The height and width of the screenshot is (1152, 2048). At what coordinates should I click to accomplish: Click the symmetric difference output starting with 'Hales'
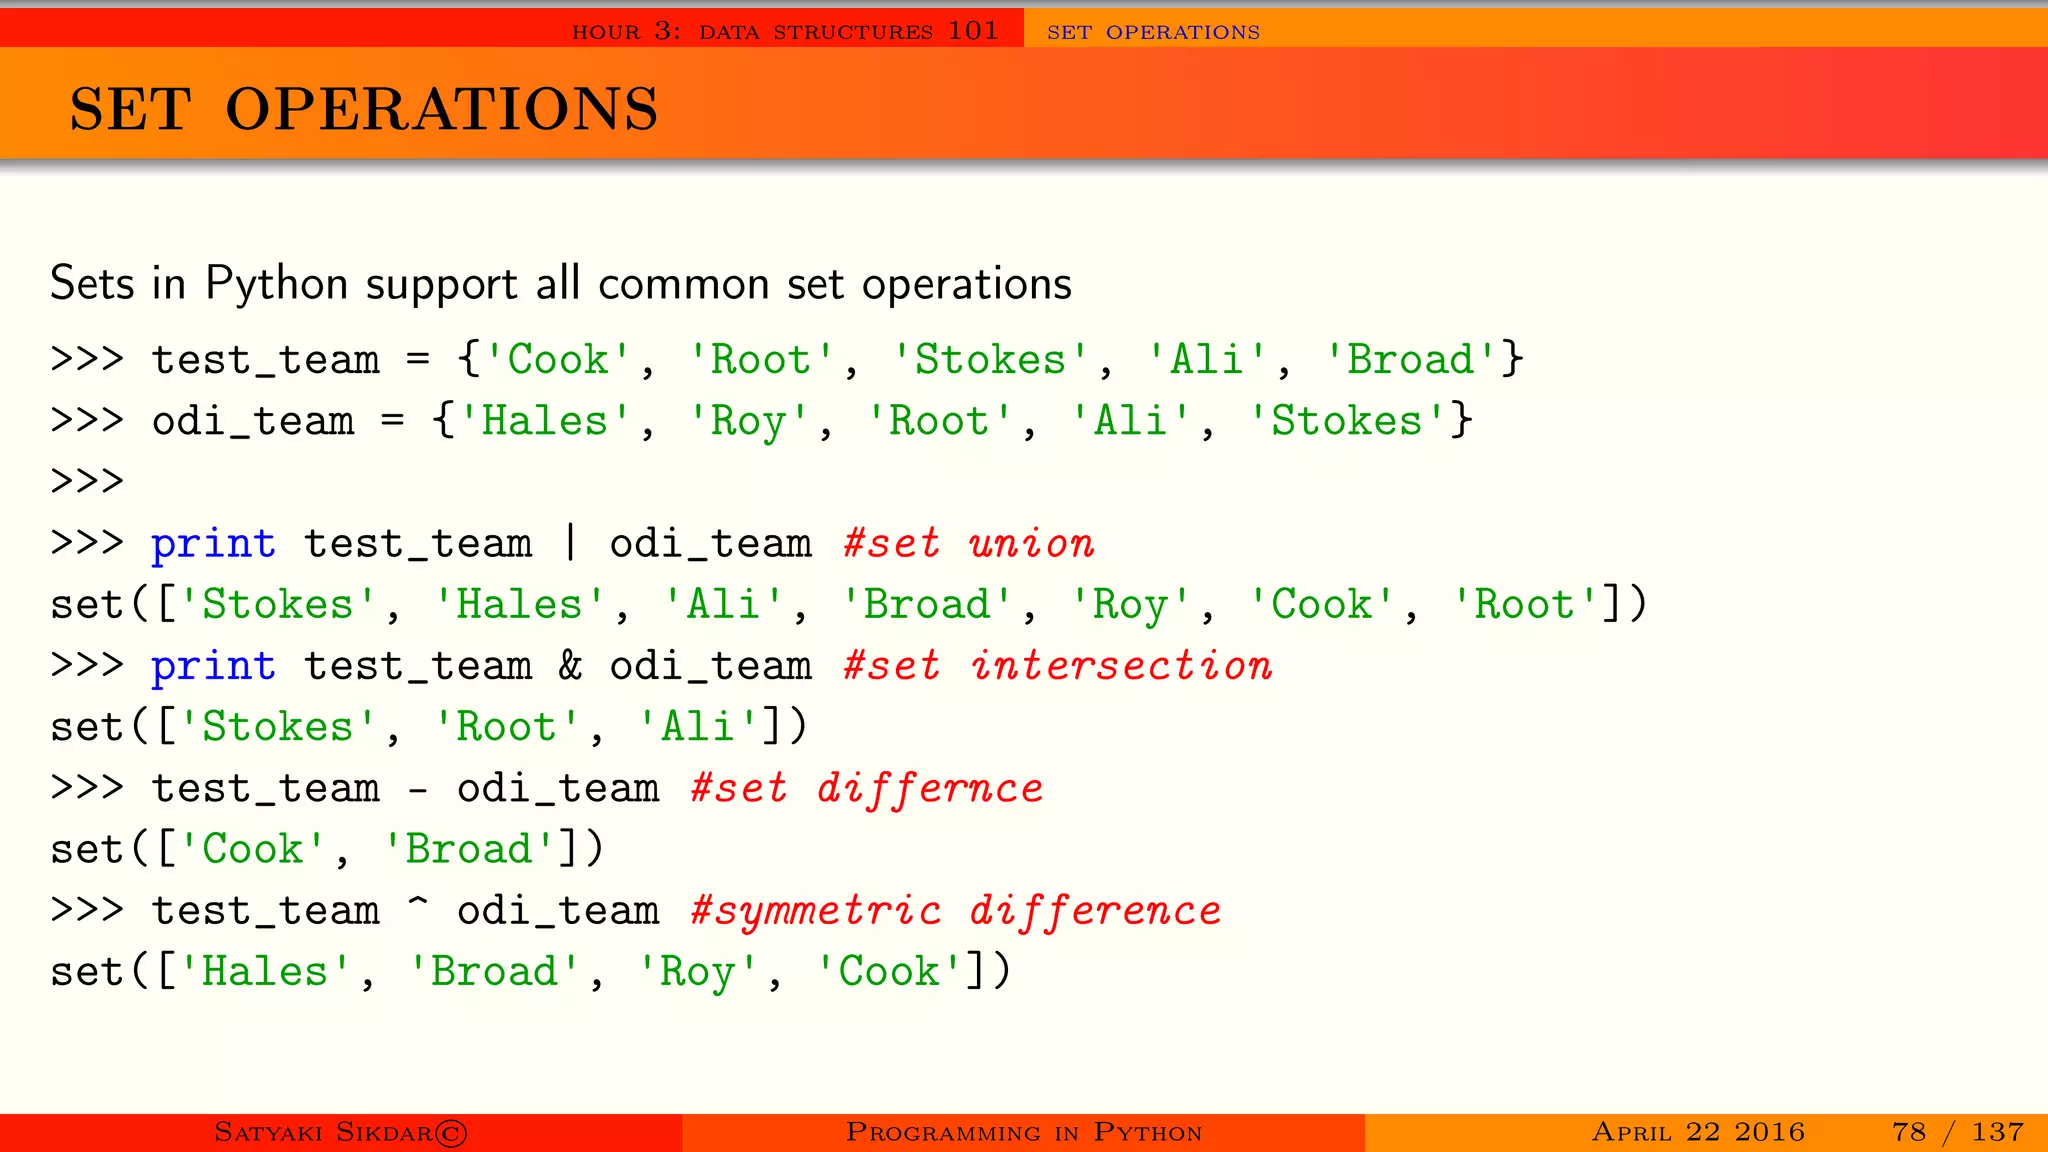531,972
